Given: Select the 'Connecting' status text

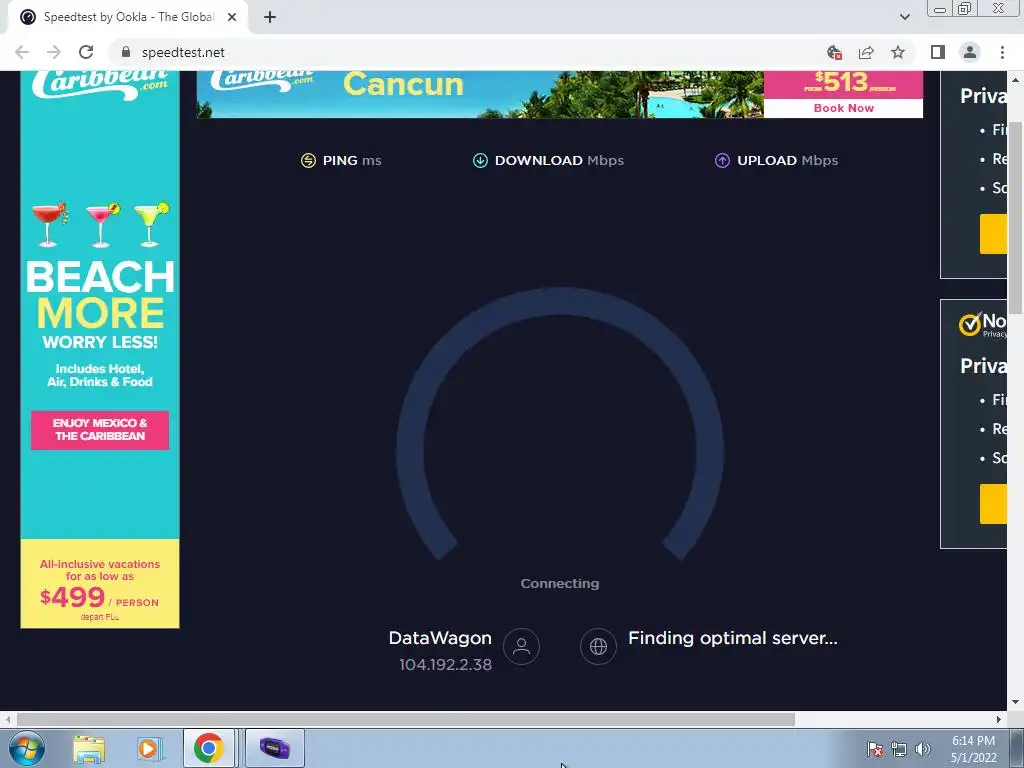Looking at the screenshot, I should (x=560, y=584).
